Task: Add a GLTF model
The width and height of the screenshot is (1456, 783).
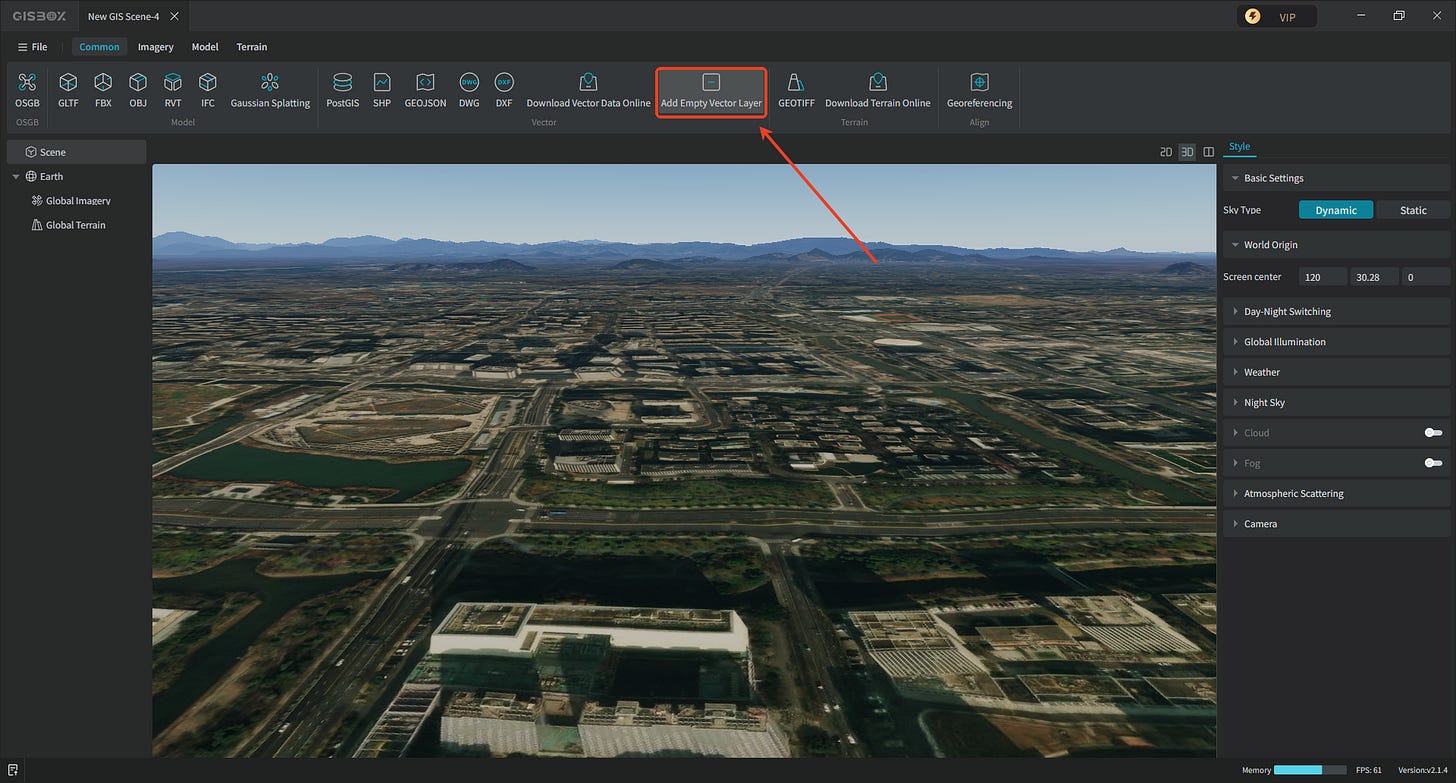Action: click(68, 90)
